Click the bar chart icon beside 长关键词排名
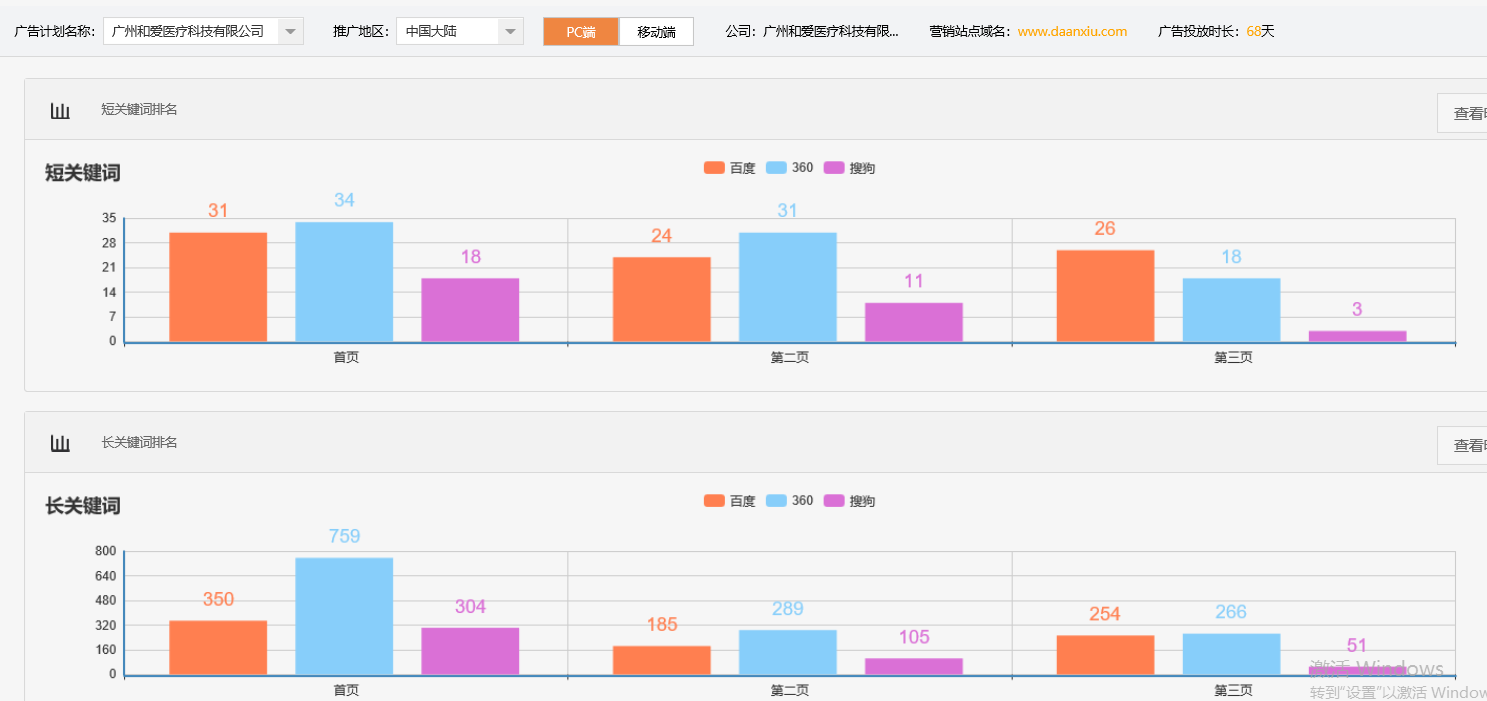The width and height of the screenshot is (1487, 701). coord(59,443)
